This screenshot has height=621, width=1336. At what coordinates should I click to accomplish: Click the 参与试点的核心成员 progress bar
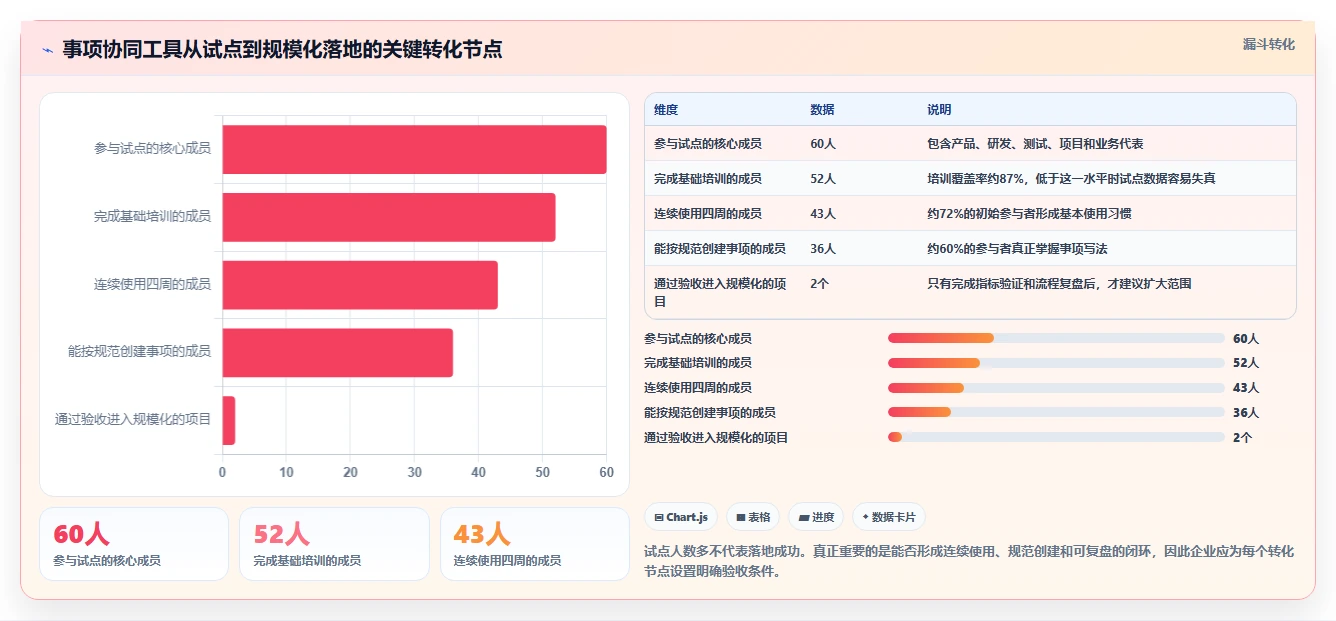pos(1056,338)
